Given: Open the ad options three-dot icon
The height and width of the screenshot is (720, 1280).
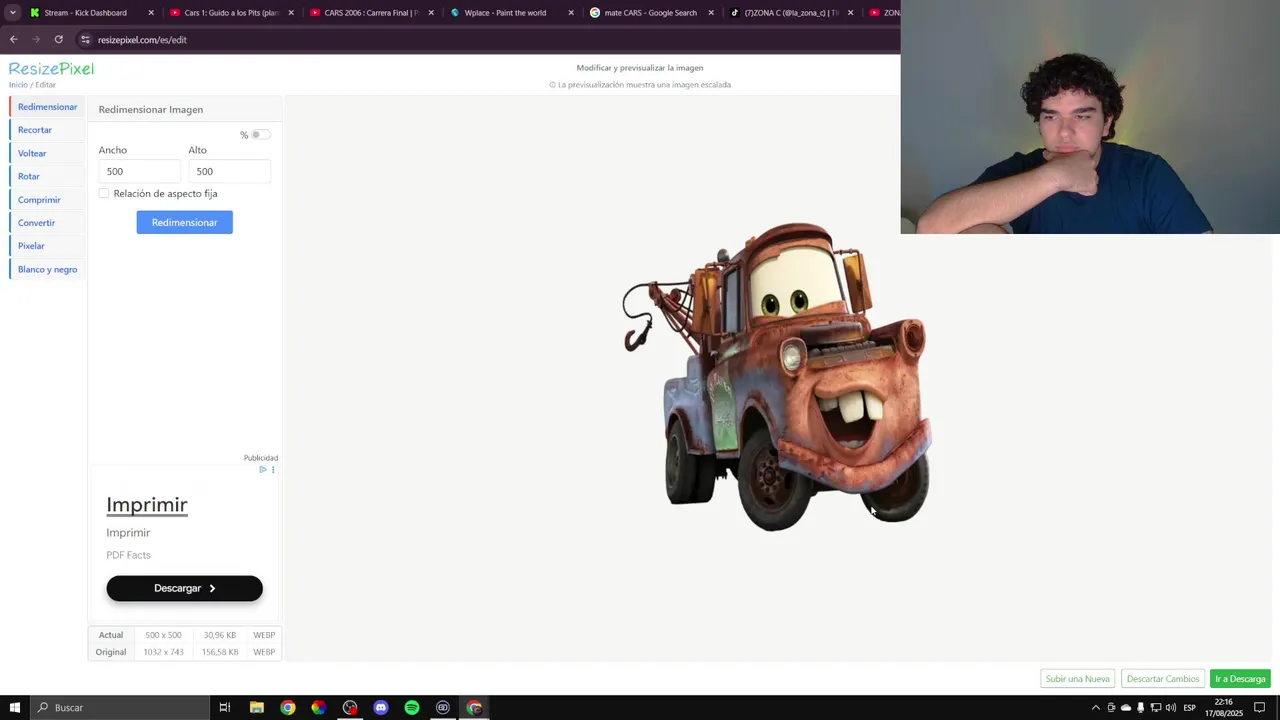Looking at the screenshot, I should coord(273,469).
